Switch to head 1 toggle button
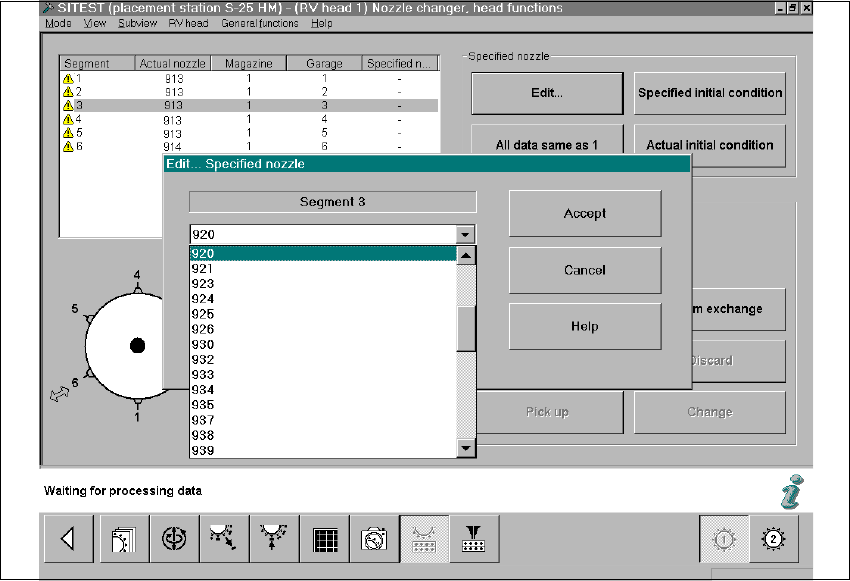Screen dimensions: 850x581 [722, 540]
